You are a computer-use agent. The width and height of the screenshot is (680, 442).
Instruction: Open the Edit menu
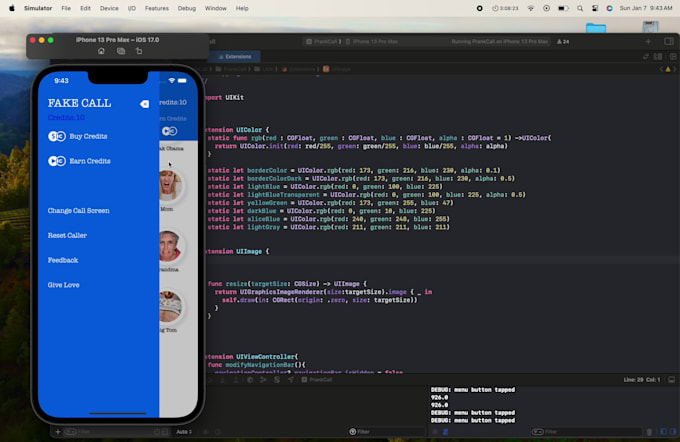pos(85,8)
